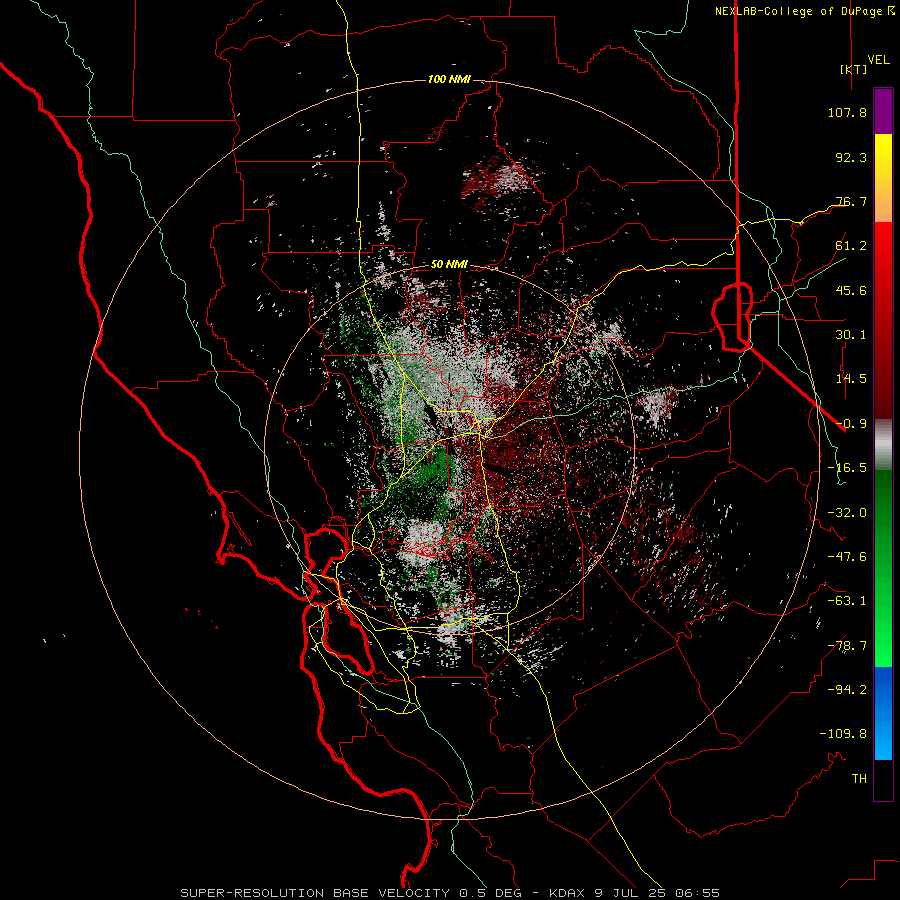Click the 45.6 velocity legend value
The height and width of the screenshot is (900, 900).
point(851,290)
